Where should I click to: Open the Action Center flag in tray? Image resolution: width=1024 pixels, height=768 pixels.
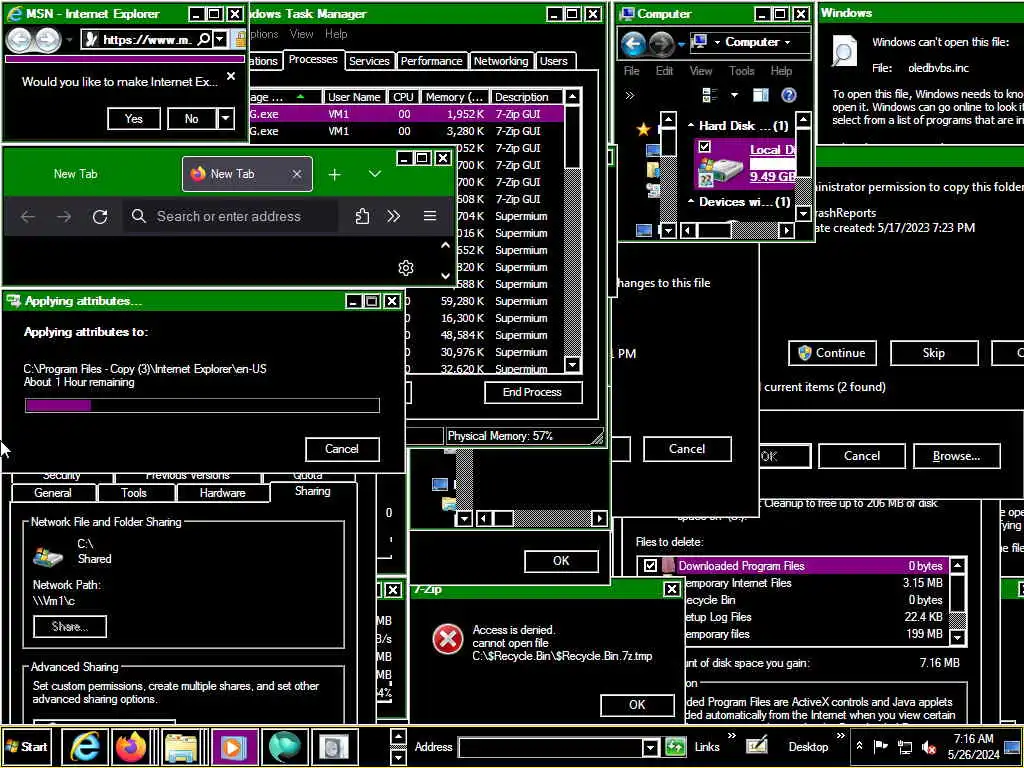point(881,746)
